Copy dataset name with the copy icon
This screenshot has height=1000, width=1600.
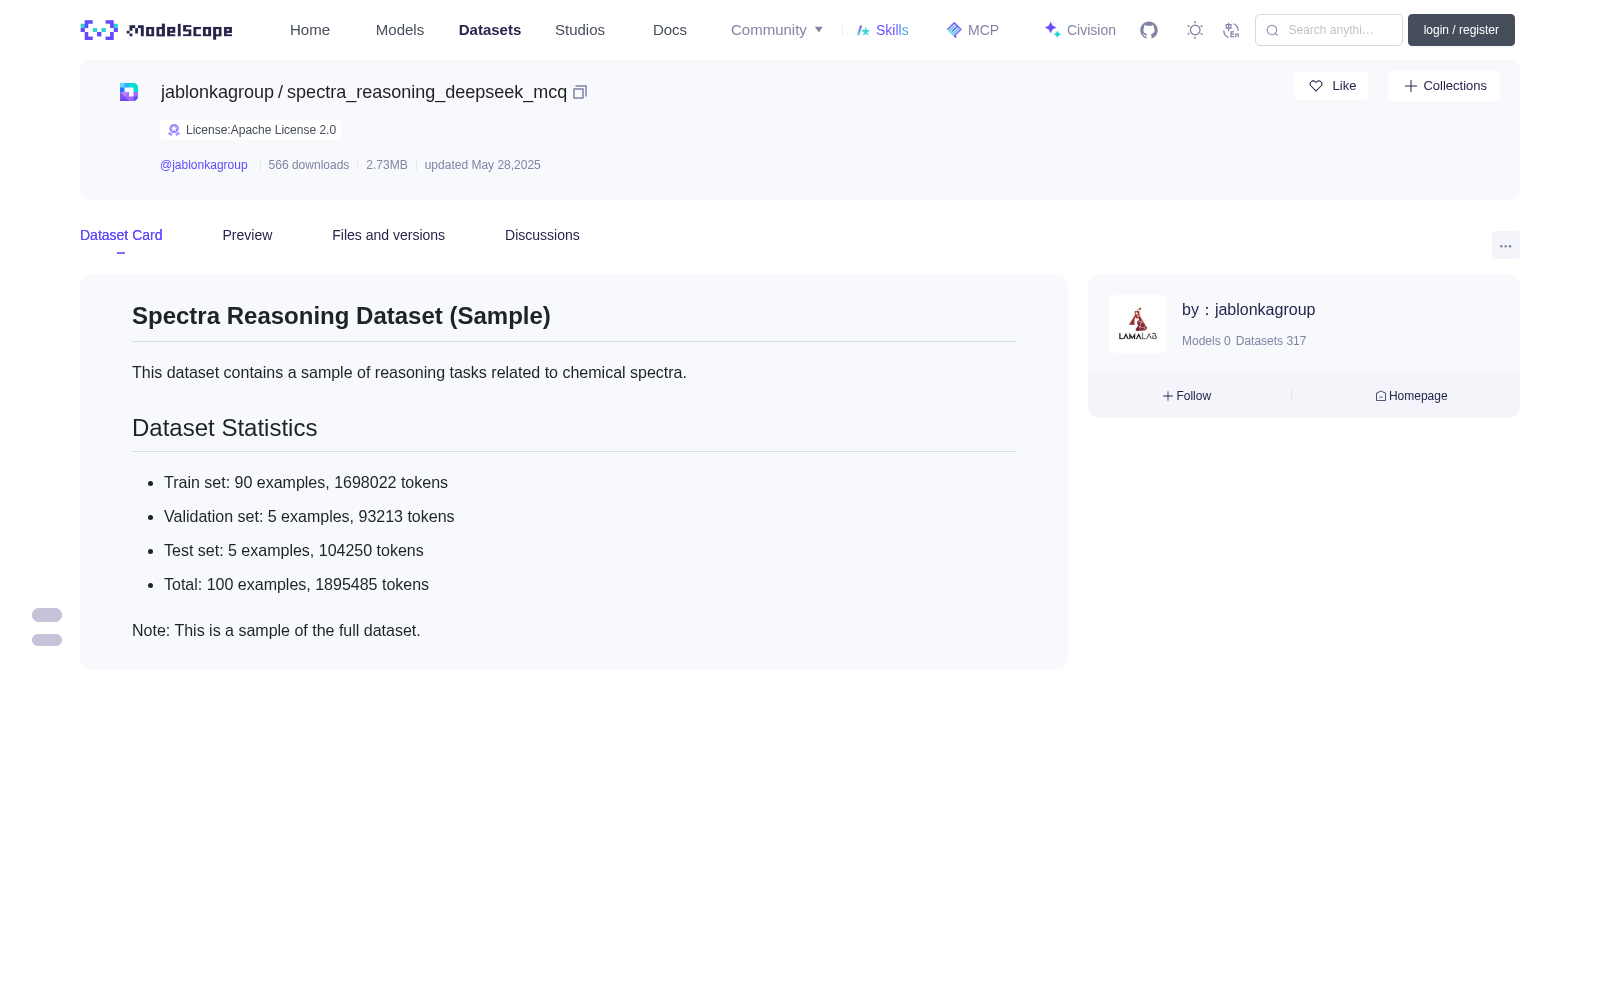(x=580, y=92)
